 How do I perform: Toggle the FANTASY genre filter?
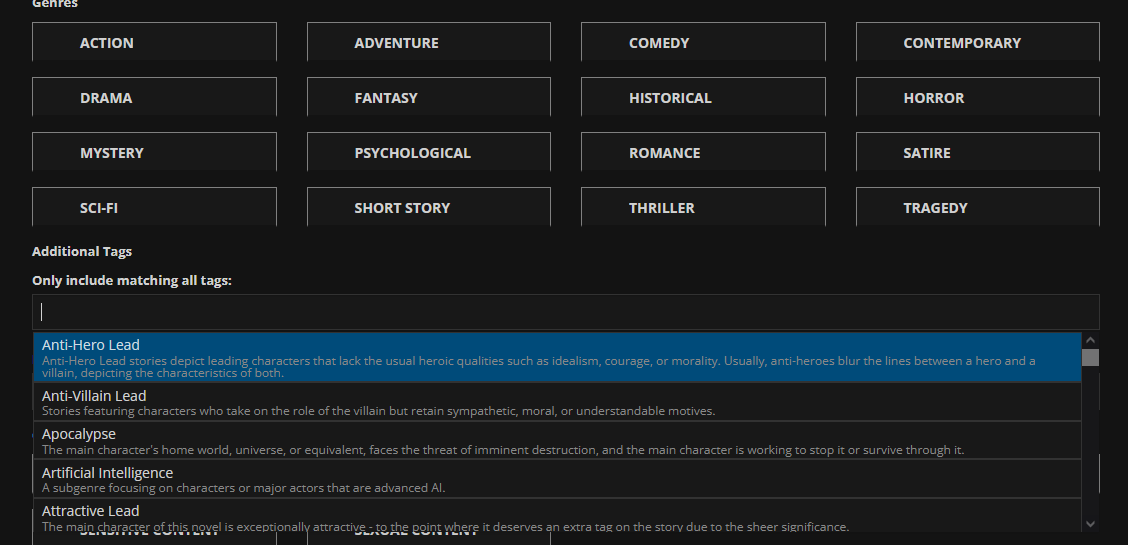[429, 97]
